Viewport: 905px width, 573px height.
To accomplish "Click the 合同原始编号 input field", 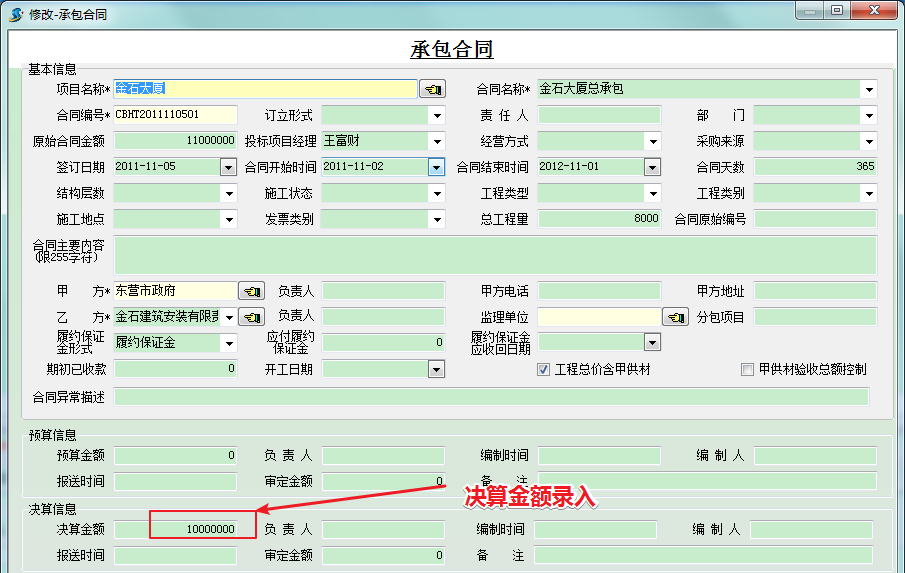I will tap(815, 219).
